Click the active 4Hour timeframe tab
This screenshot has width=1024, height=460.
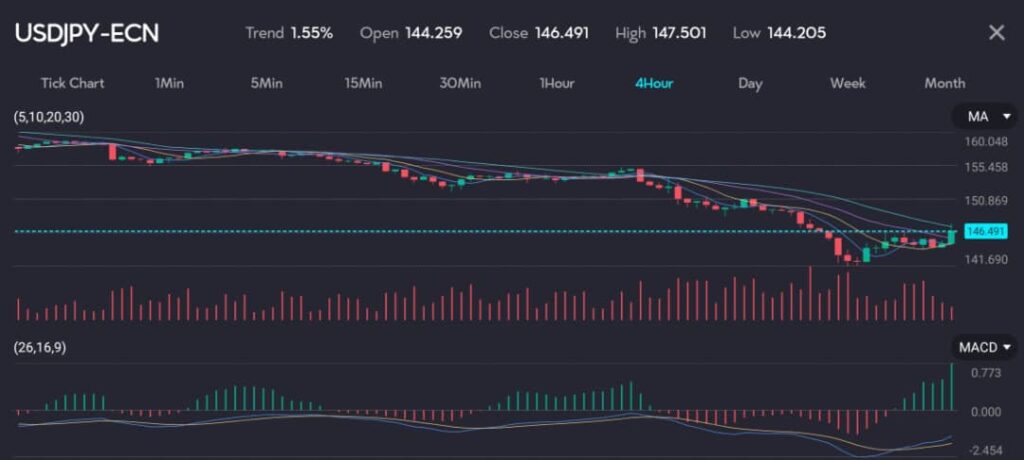point(654,83)
